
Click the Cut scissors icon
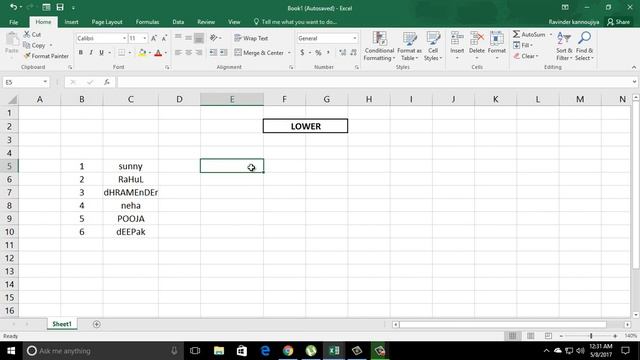[27, 34]
